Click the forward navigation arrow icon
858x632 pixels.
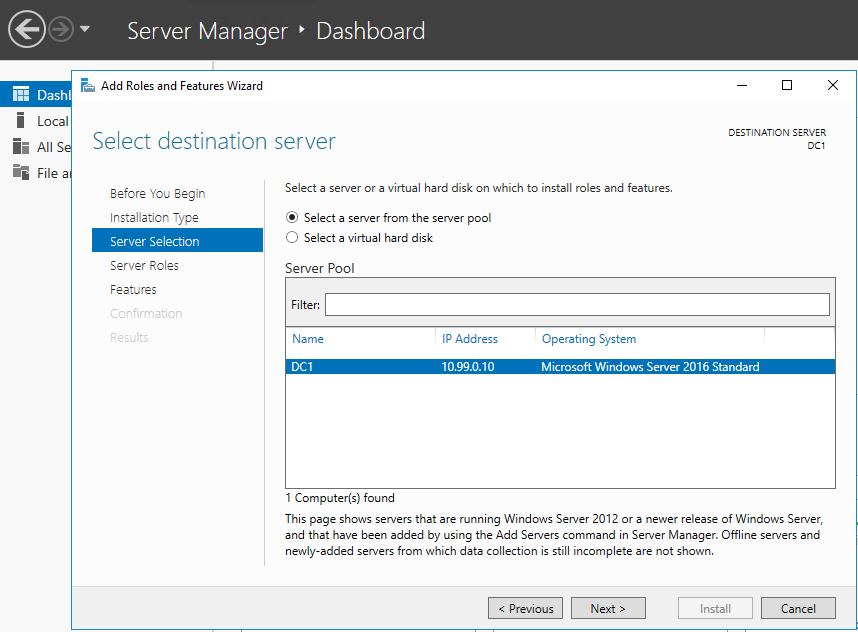(x=61, y=30)
